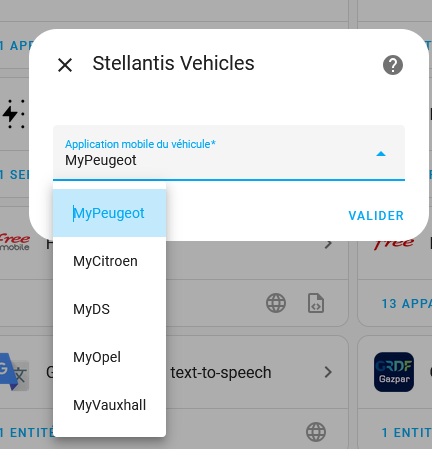Open the help question mark icon
The height and width of the screenshot is (449, 432).
[x=393, y=65]
